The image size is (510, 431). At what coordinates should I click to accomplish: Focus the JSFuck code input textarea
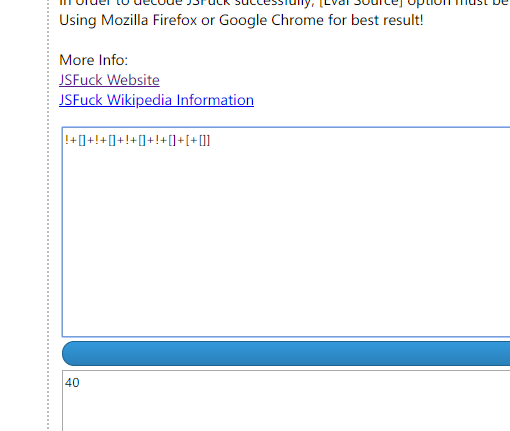pyautogui.click(x=286, y=232)
